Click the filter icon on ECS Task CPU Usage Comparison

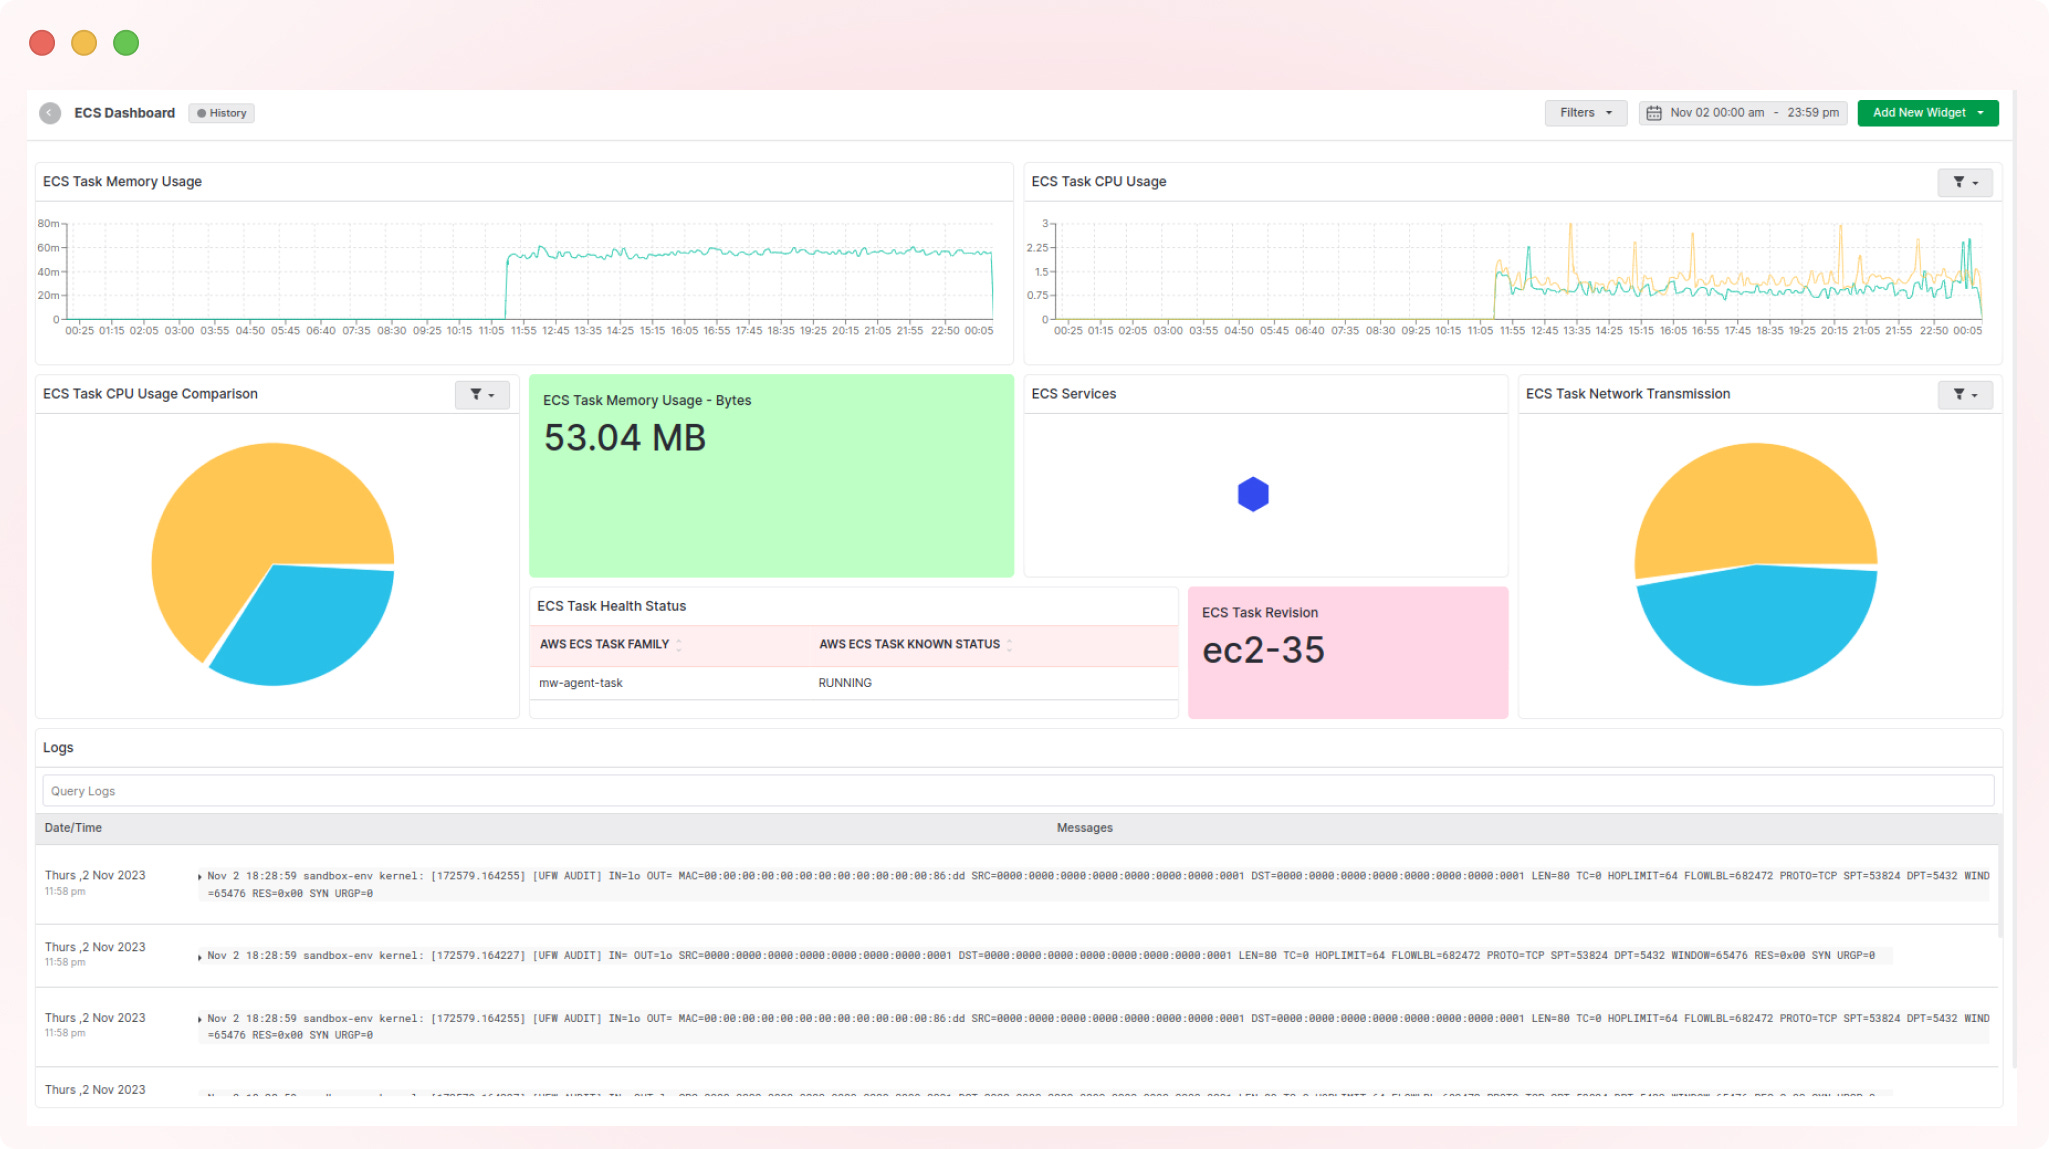click(x=481, y=394)
